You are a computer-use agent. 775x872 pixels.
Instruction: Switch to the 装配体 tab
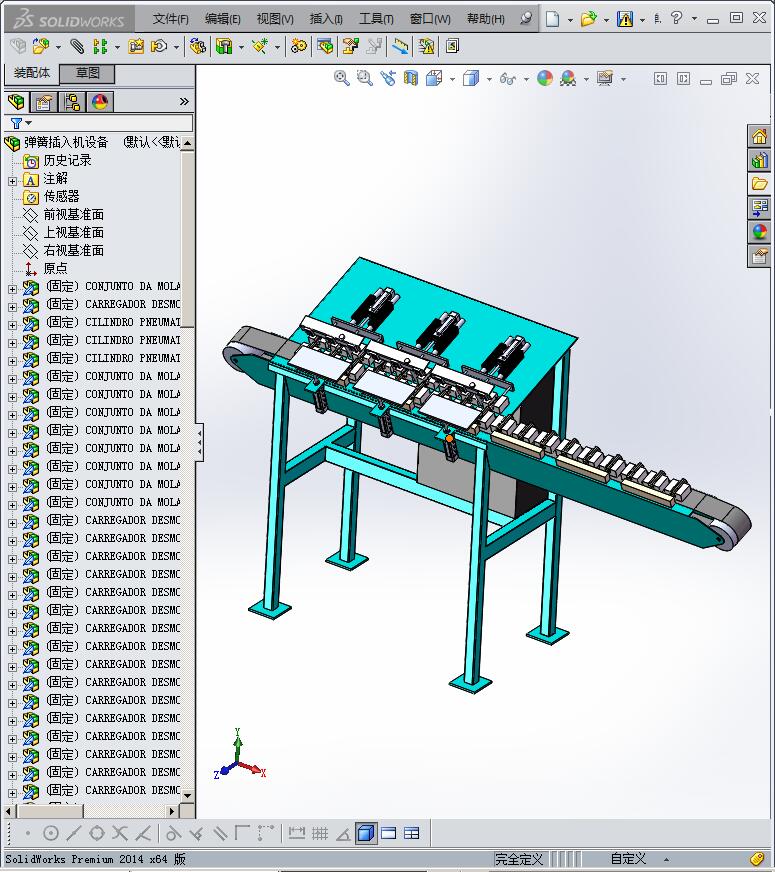pyautogui.click(x=32, y=73)
